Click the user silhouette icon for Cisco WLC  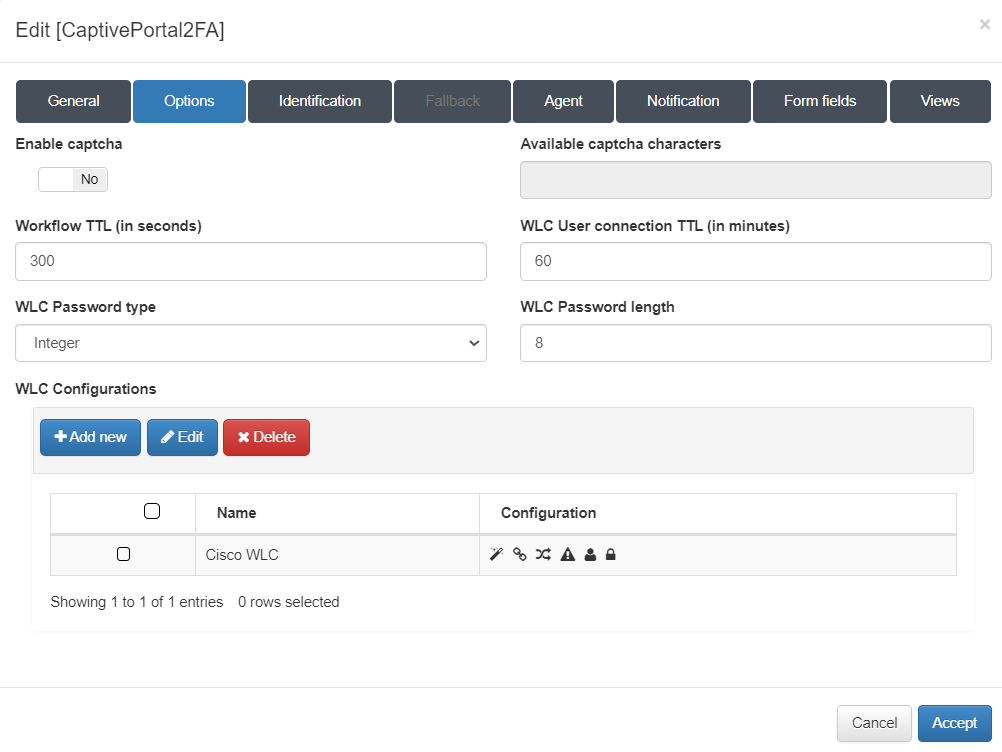(590, 555)
